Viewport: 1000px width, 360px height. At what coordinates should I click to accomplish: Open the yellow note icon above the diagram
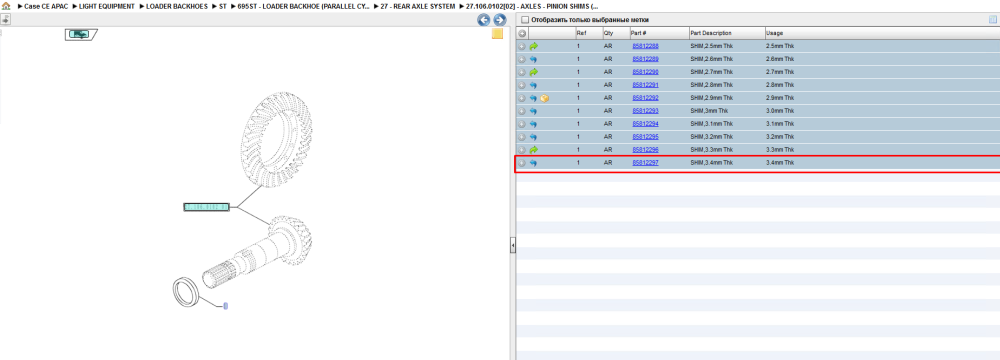point(497,34)
